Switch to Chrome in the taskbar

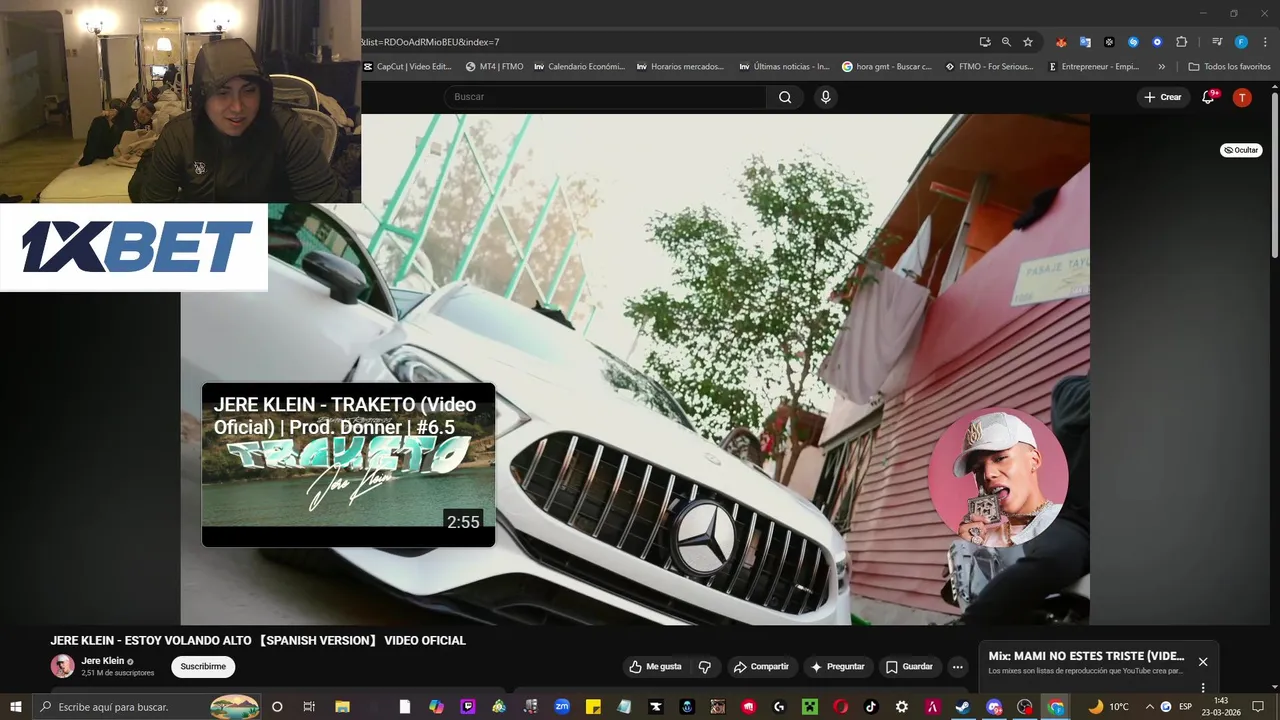[x=1056, y=707]
